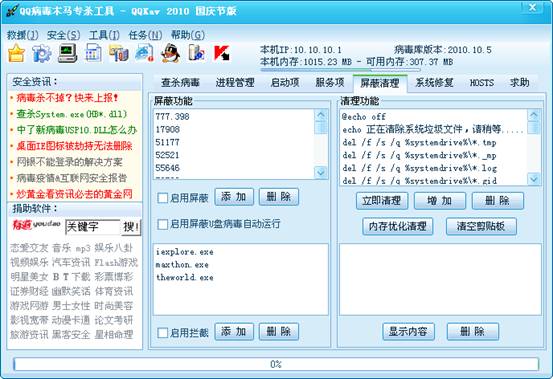Switch to the 进程管理 tab
The height and width of the screenshot is (379, 553).
[x=235, y=83]
